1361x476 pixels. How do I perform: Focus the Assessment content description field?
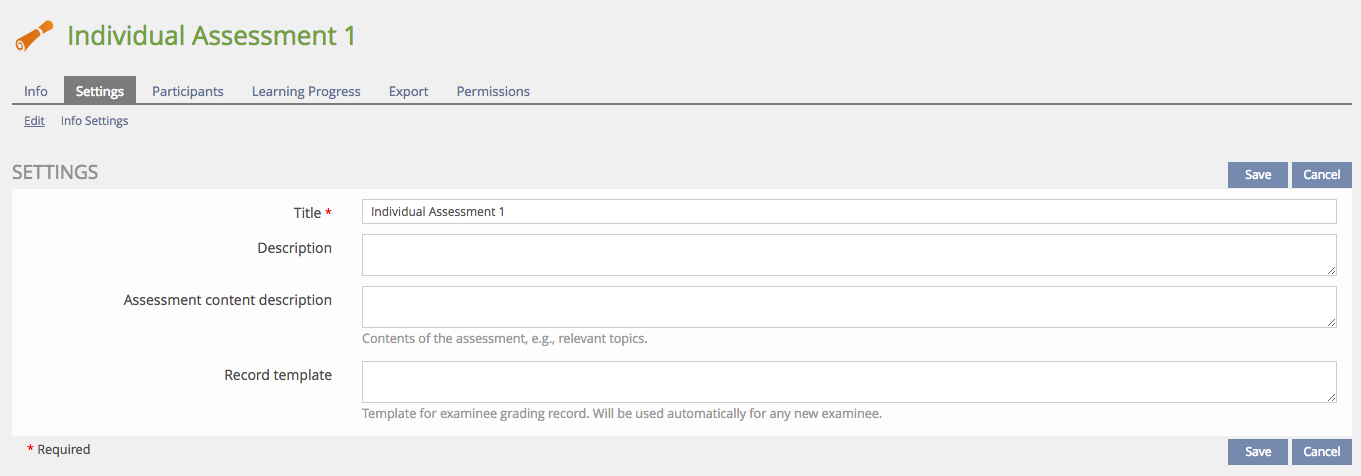click(x=848, y=307)
